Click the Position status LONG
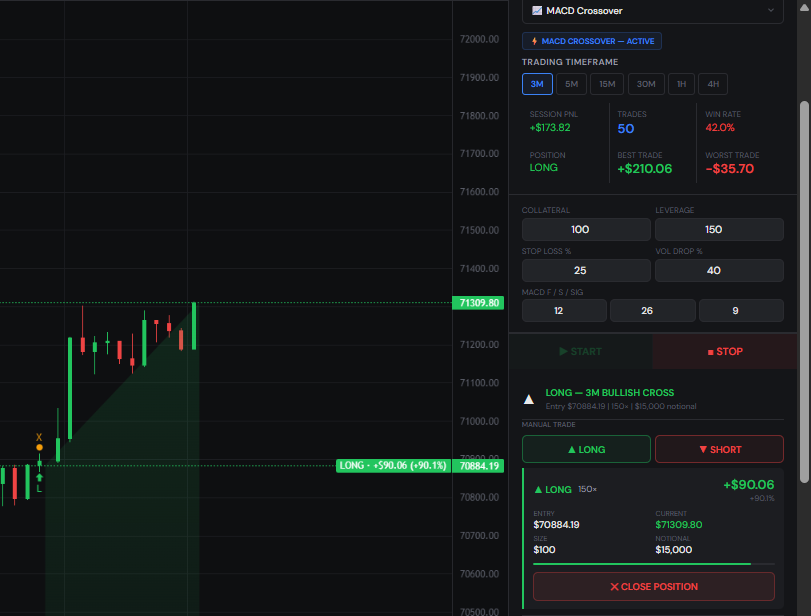The width and height of the screenshot is (811, 616). (544, 168)
